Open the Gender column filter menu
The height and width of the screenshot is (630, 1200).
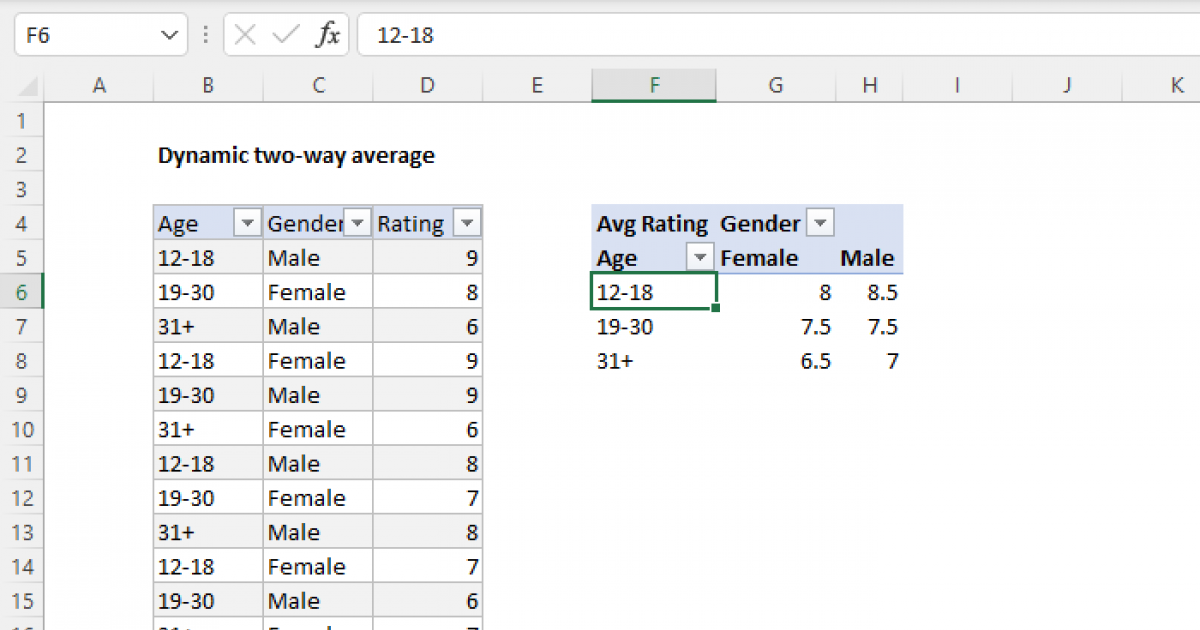[357, 222]
